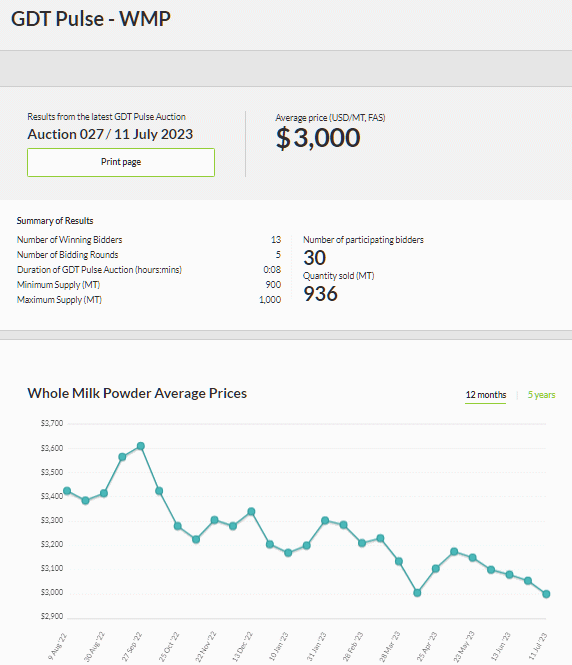Image resolution: width=572 pixels, height=665 pixels.
Task: Select the 13 Dec '22 data point
Action: 251,511
